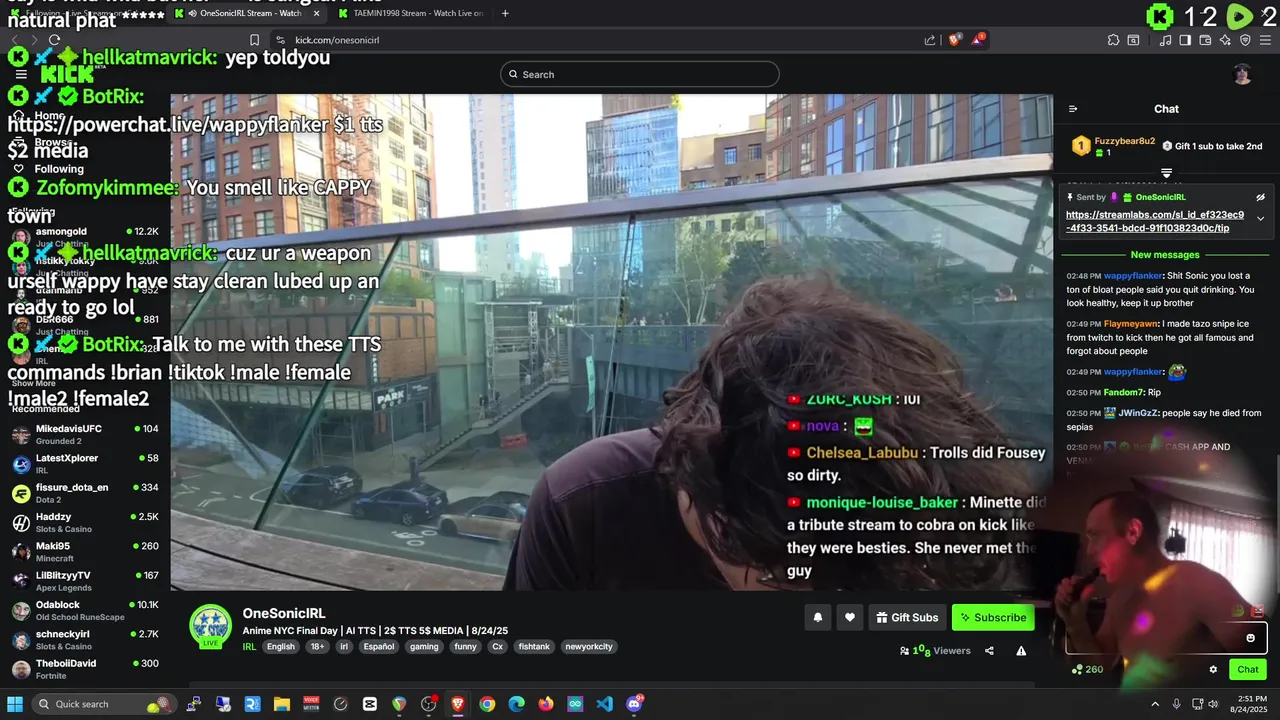The image size is (1280, 720).
Task: Open Brave Rewards triangle icon
Action: coord(978,40)
